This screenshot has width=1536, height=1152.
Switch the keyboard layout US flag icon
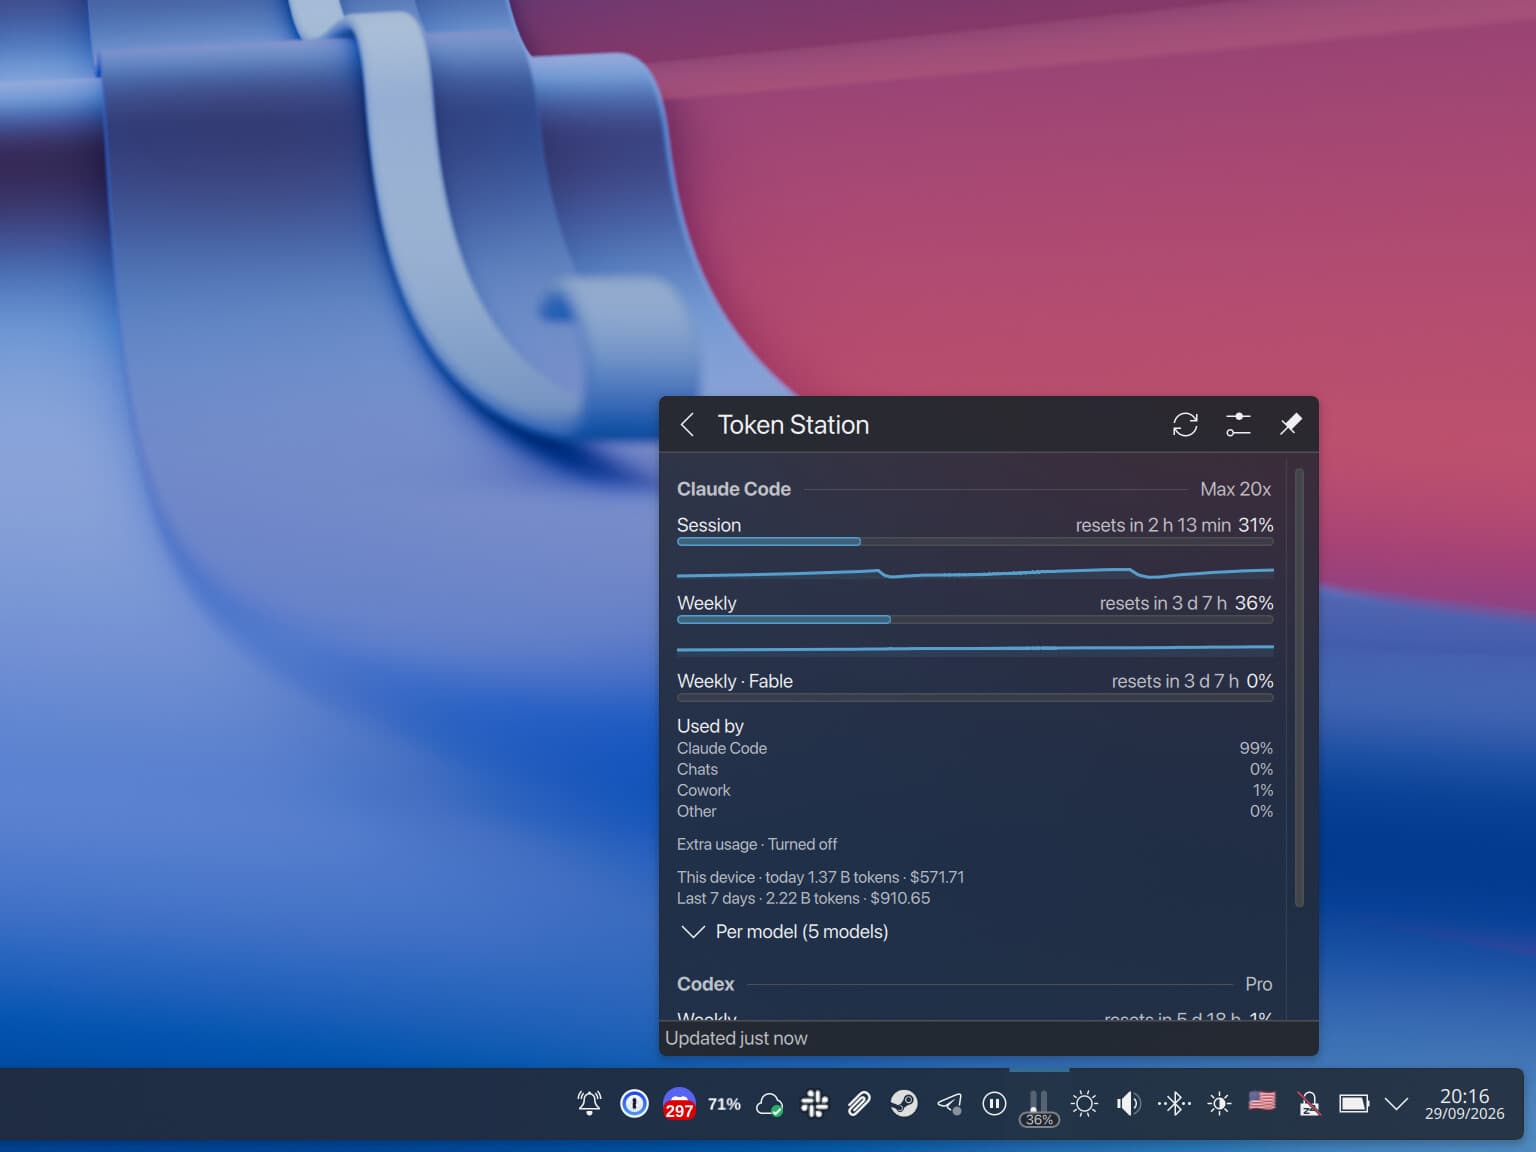tap(1262, 1101)
